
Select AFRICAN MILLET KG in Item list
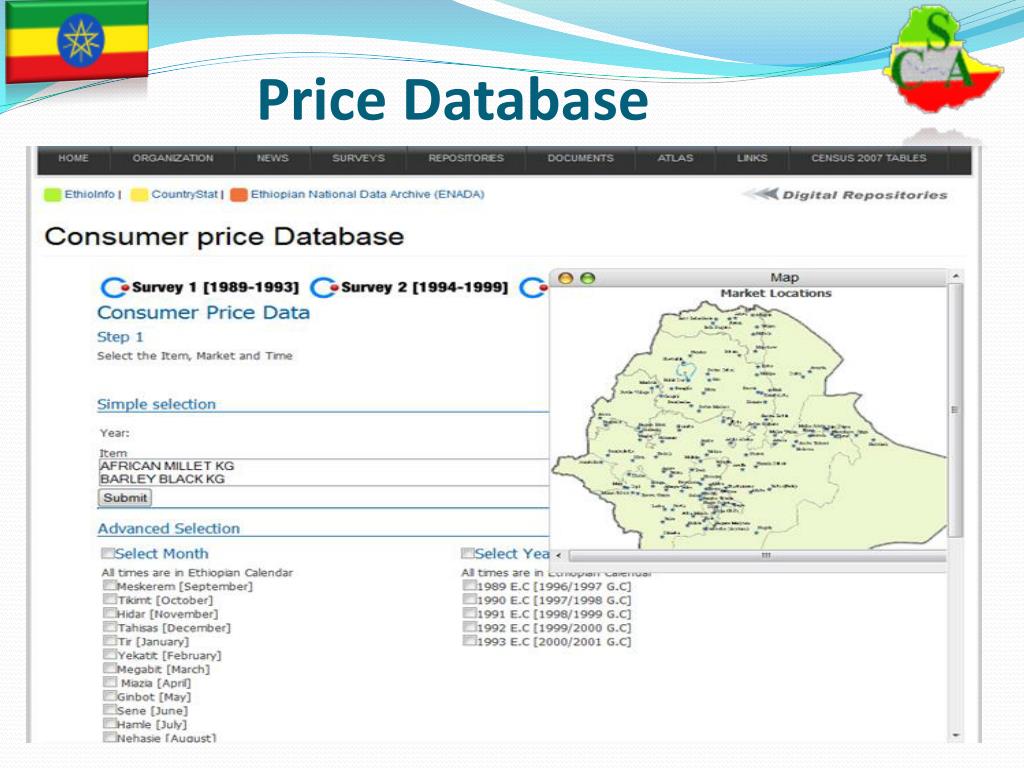point(167,466)
